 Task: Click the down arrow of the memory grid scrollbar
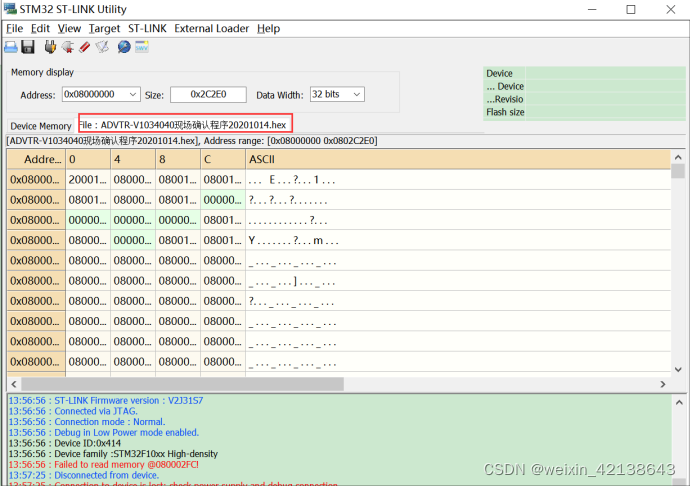click(x=678, y=369)
